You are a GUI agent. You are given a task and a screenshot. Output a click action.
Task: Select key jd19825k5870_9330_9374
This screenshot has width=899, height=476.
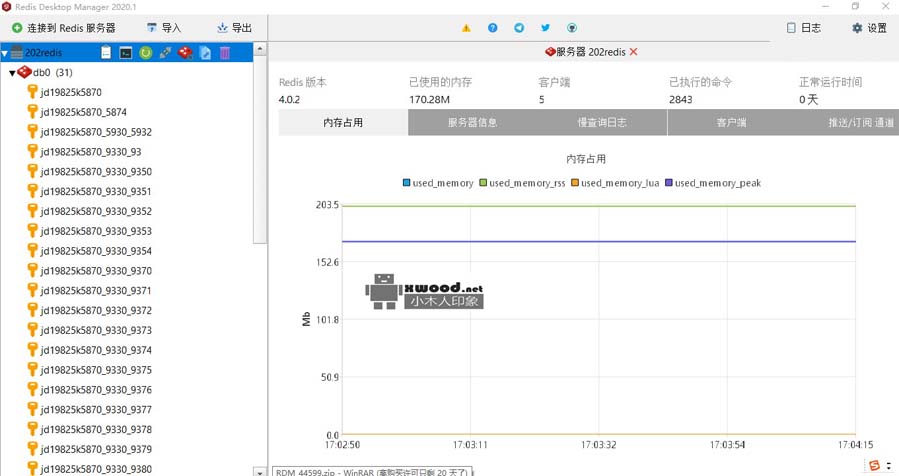(96, 350)
